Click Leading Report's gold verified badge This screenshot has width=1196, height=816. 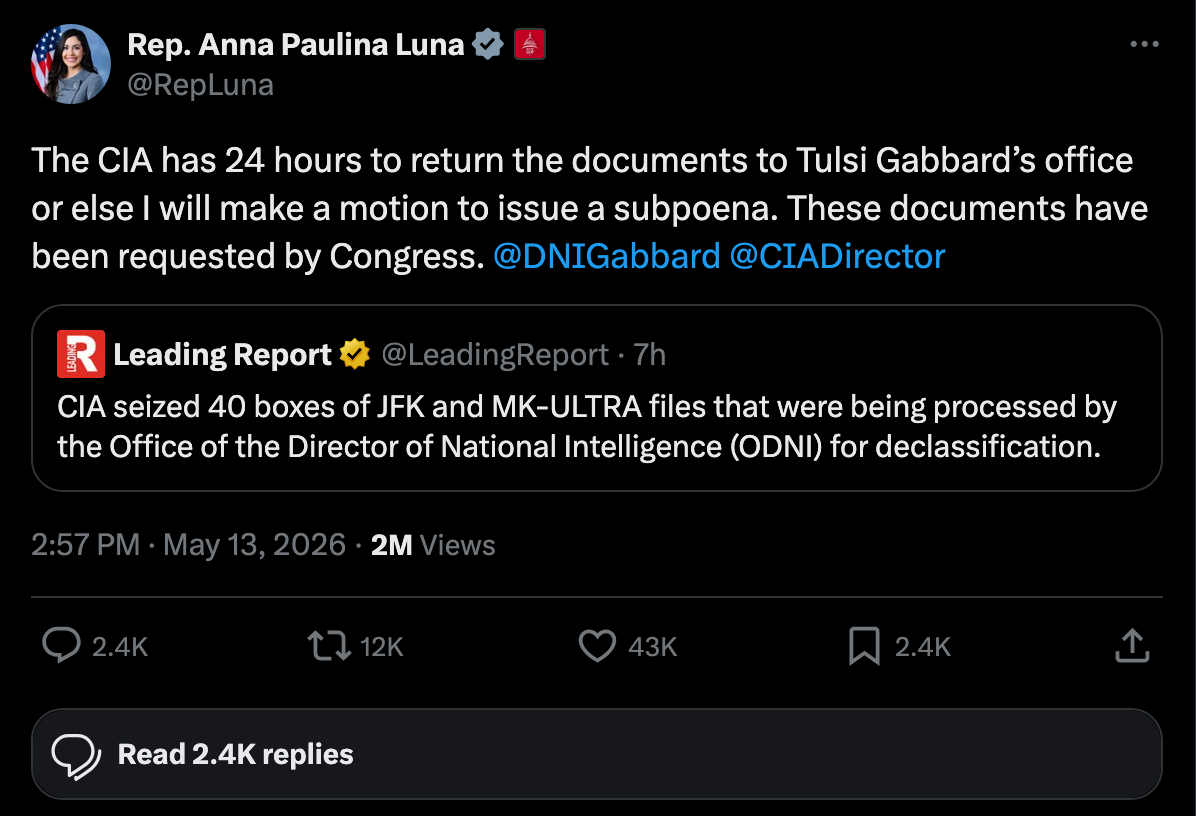click(355, 355)
